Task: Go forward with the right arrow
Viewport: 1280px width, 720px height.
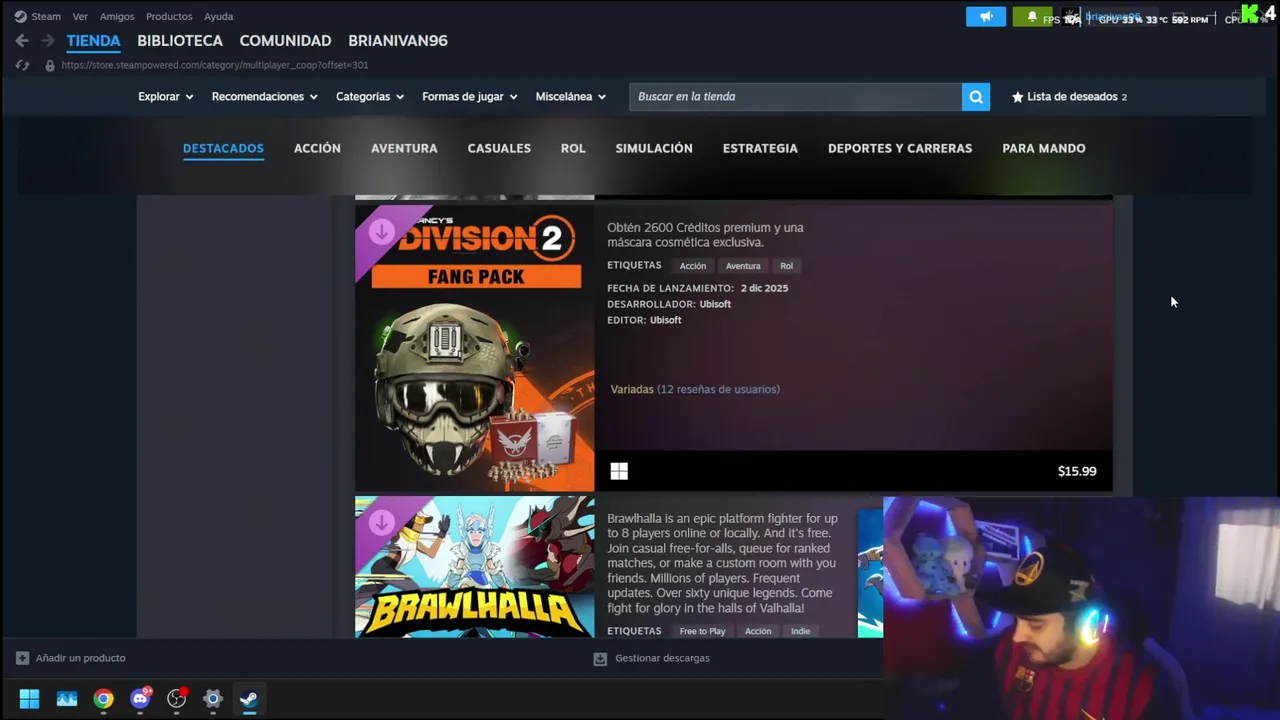Action: pyautogui.click(x=48, y=41)
